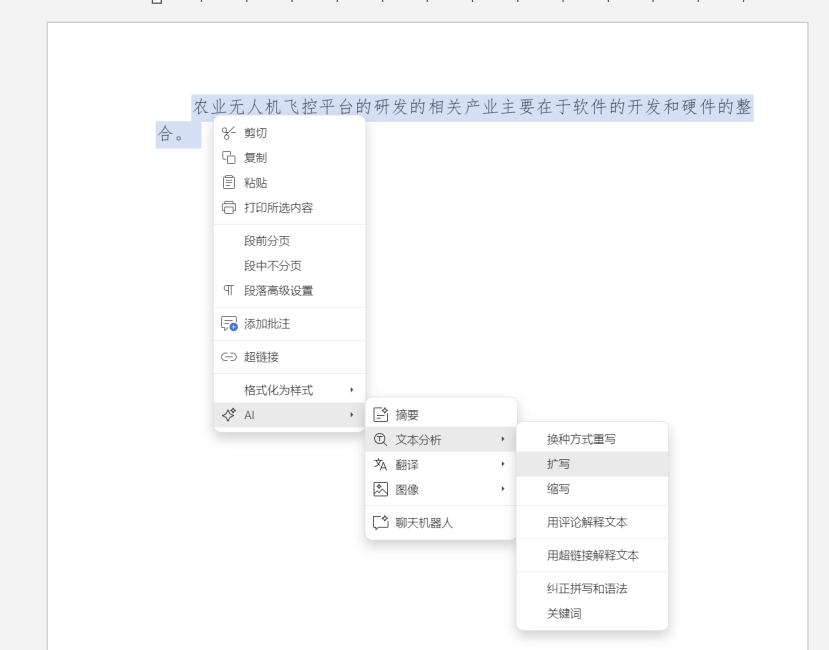This screenshot has height=650, width=829.
Task: Click the copy icon beside 复制
Action: point(228,158)
